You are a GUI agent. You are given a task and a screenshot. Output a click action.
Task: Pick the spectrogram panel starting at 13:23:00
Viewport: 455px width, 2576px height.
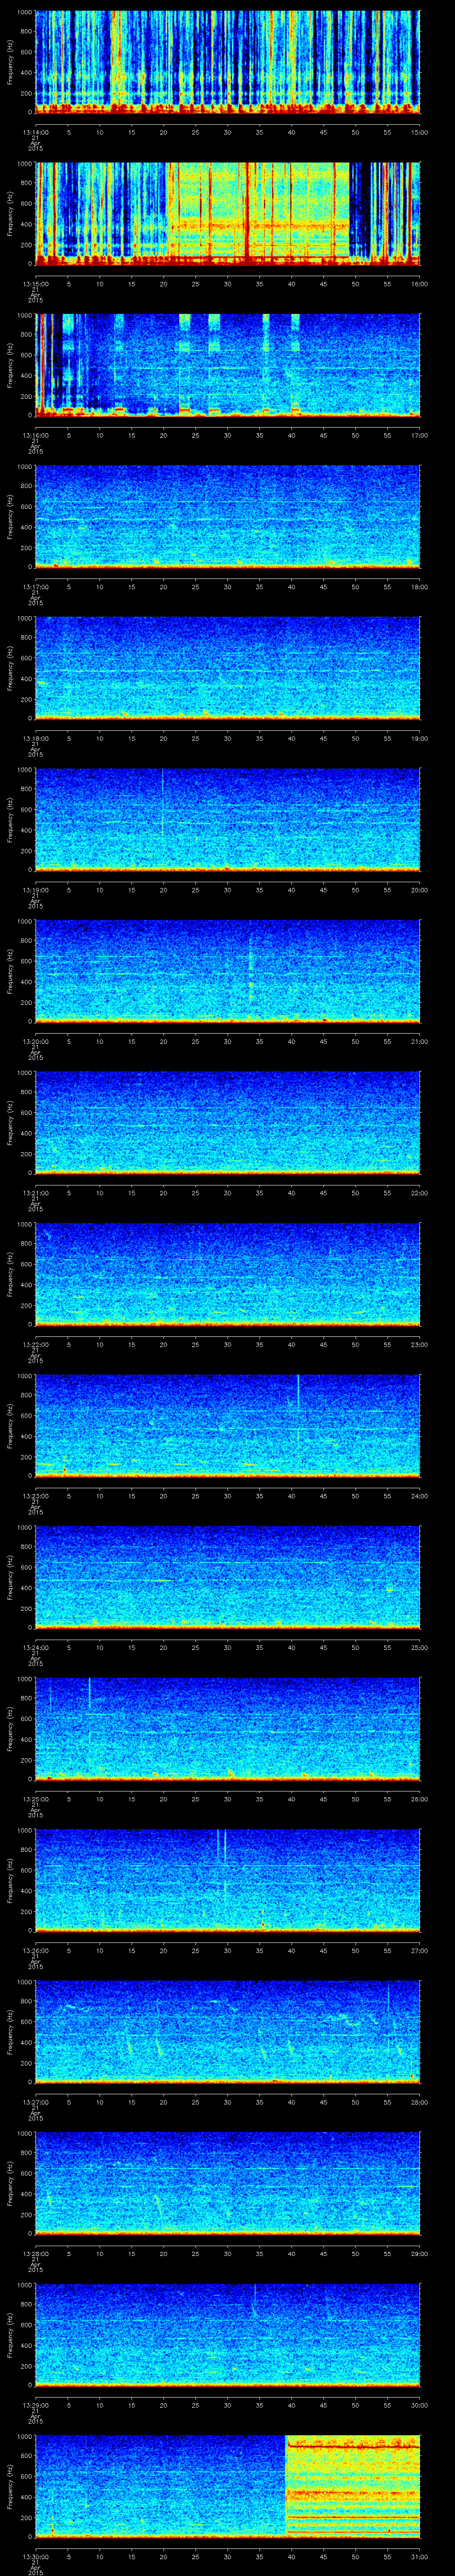(x=228, y=1426)
